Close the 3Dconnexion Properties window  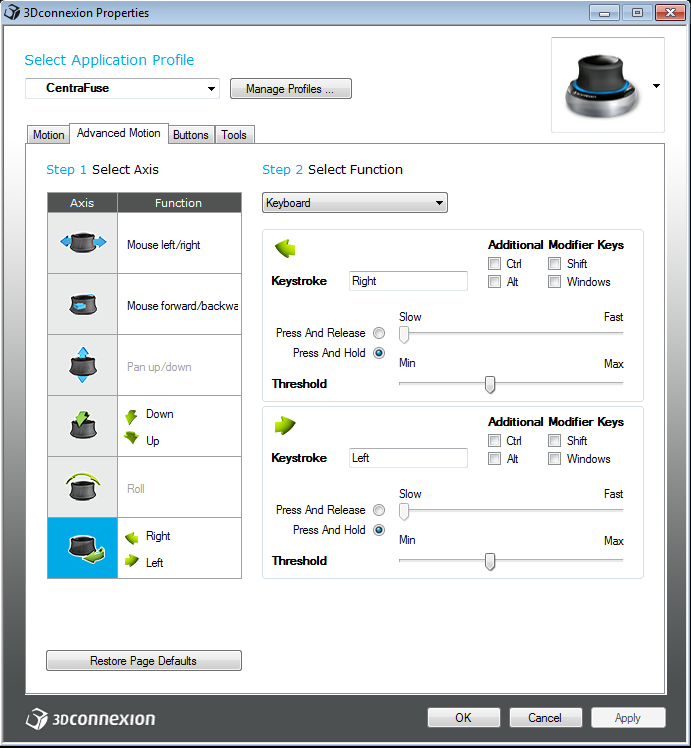670,12
